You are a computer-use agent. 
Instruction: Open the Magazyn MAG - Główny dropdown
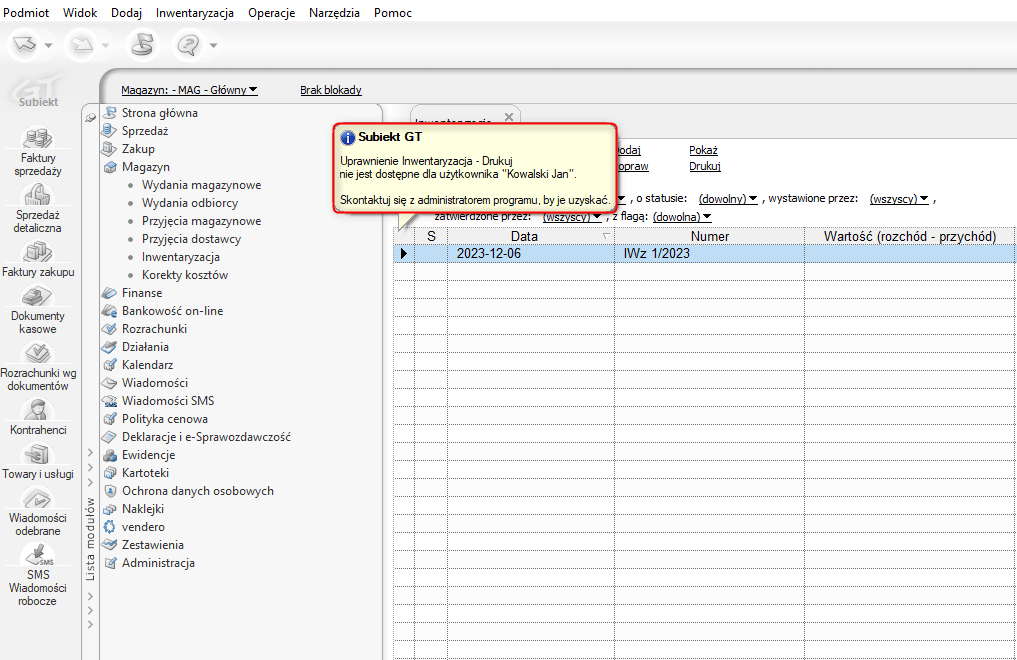coord(189,90)
